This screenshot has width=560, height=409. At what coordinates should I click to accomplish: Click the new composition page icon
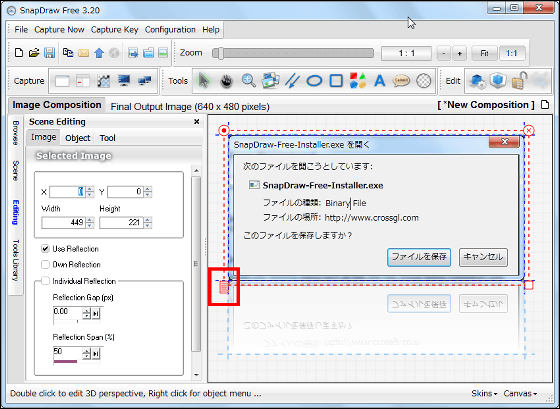[x=545, y=105]
